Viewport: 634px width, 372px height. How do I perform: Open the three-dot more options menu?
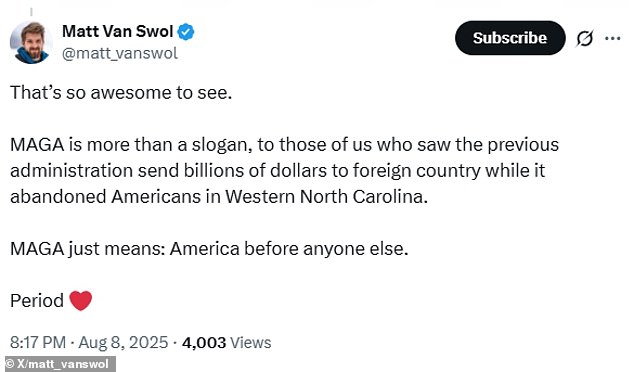pos(613,38)
